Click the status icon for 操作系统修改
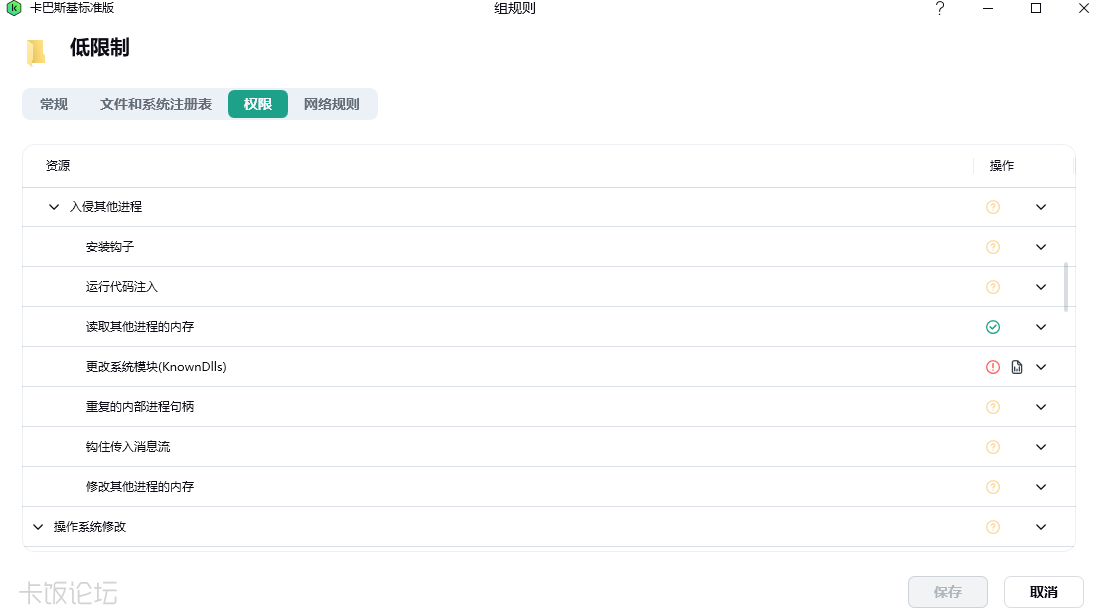Screen dimensions: 1097x616 pos(993,527)
